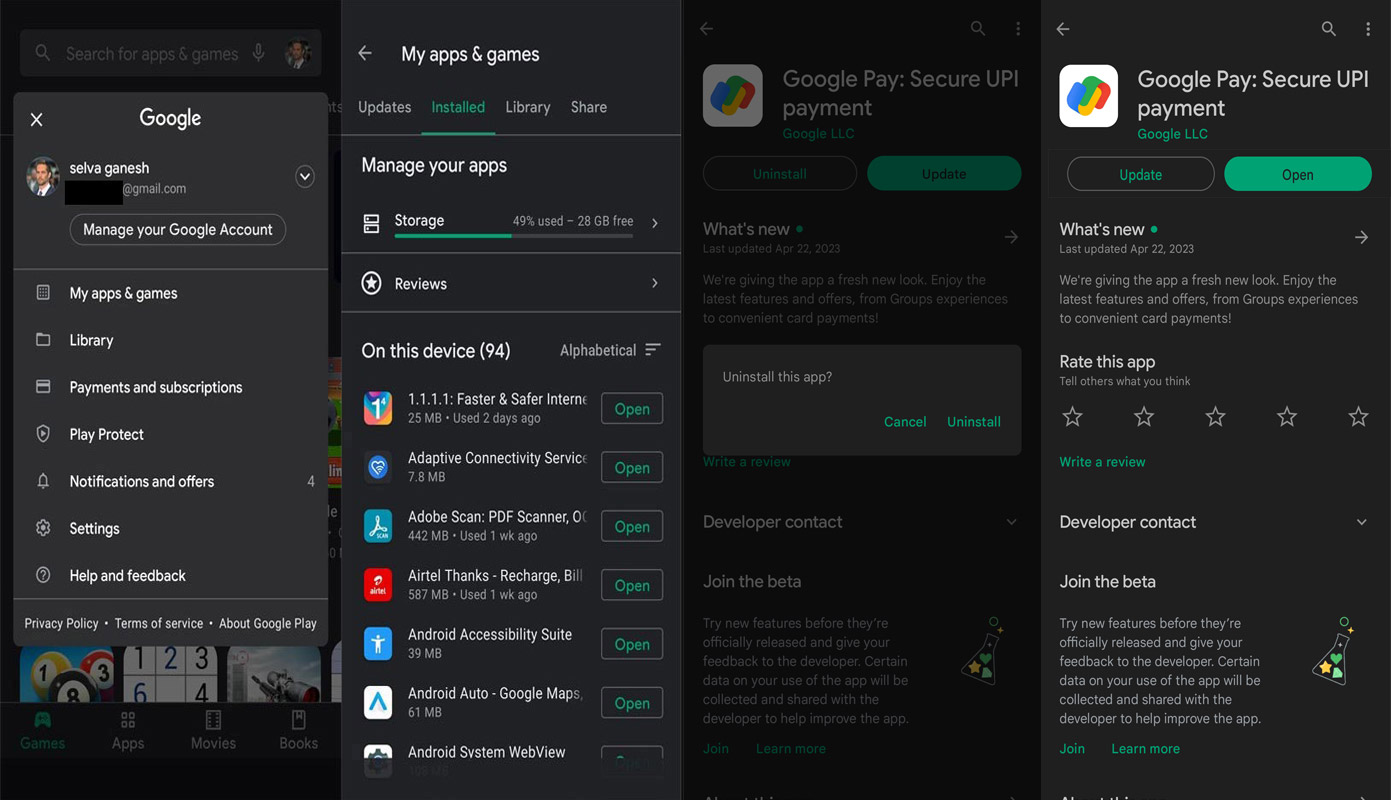The width and height of the screenshot is (1391, 800).
Task: Select the Library tab in My apps
Action: pos(528,107)
